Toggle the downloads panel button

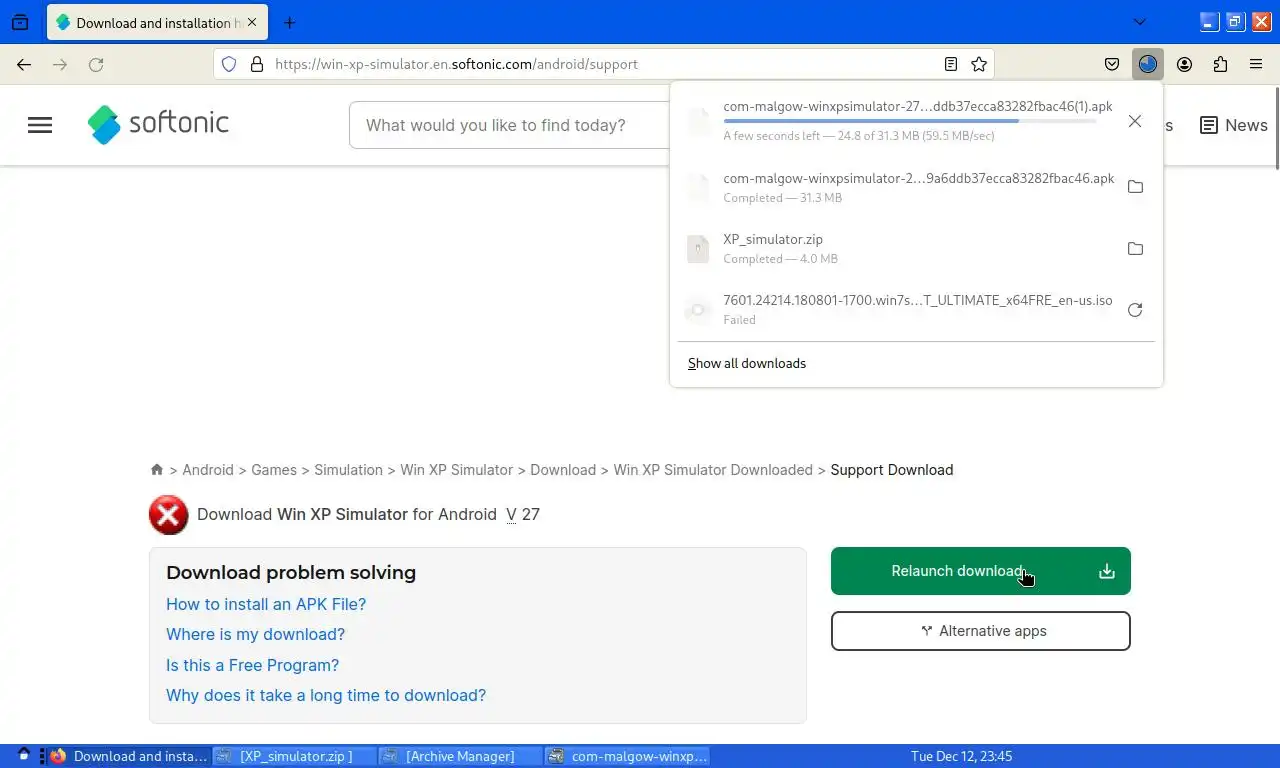pyautogui.click(x=1148, y=64)
